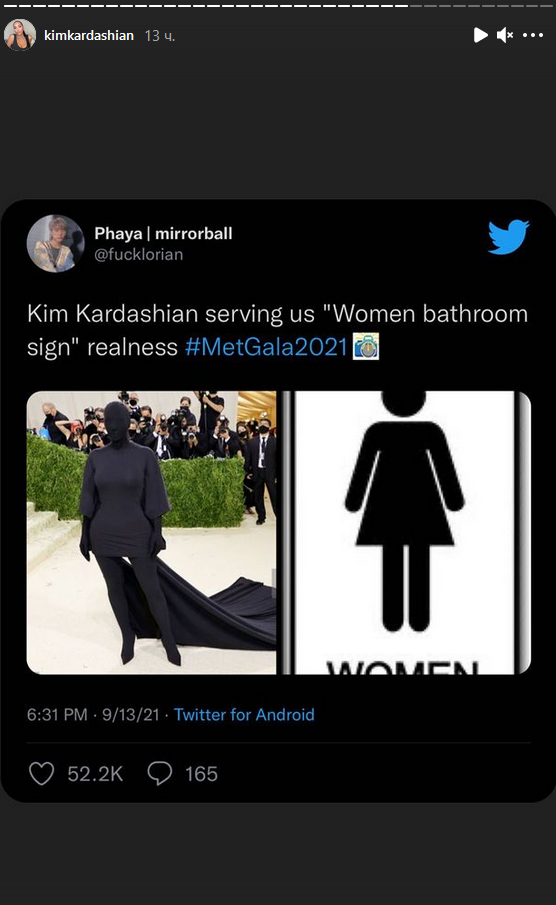
Task: Click the Twitter bird logo
Action: 508,237
